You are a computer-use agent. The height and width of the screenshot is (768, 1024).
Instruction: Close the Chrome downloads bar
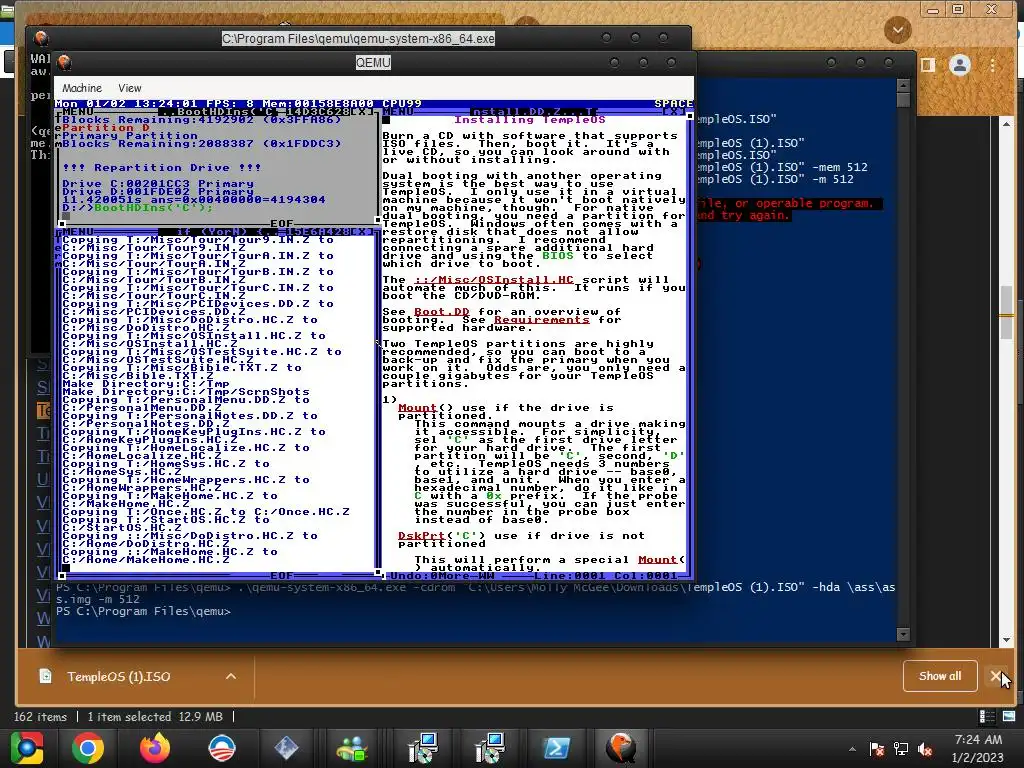click(995, 676)
